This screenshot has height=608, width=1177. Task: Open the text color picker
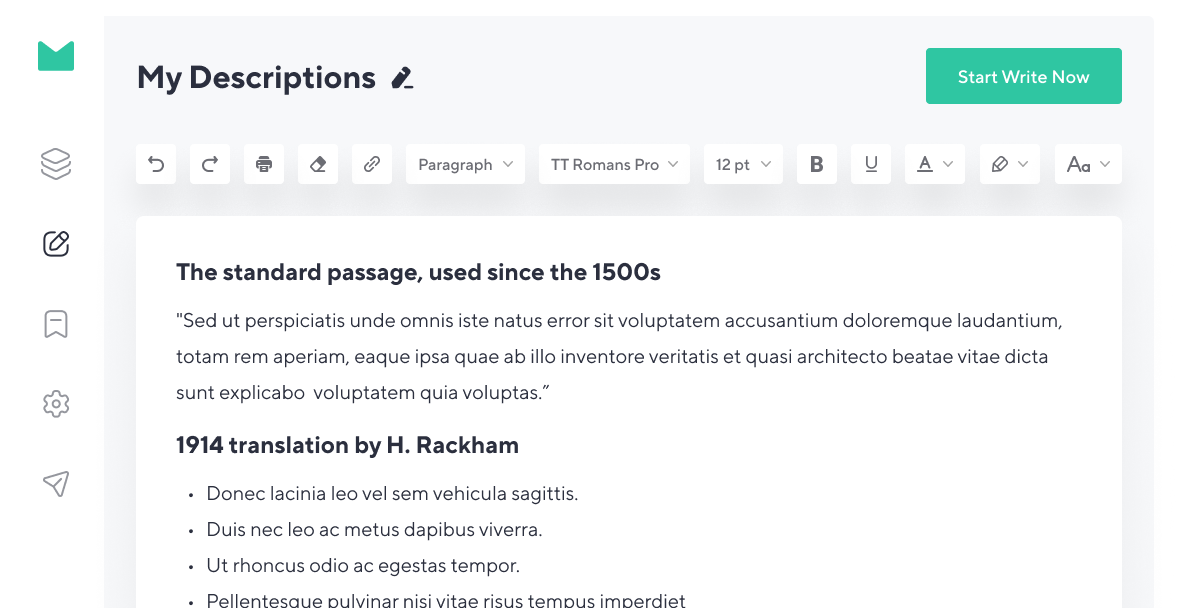coord(935,164)
